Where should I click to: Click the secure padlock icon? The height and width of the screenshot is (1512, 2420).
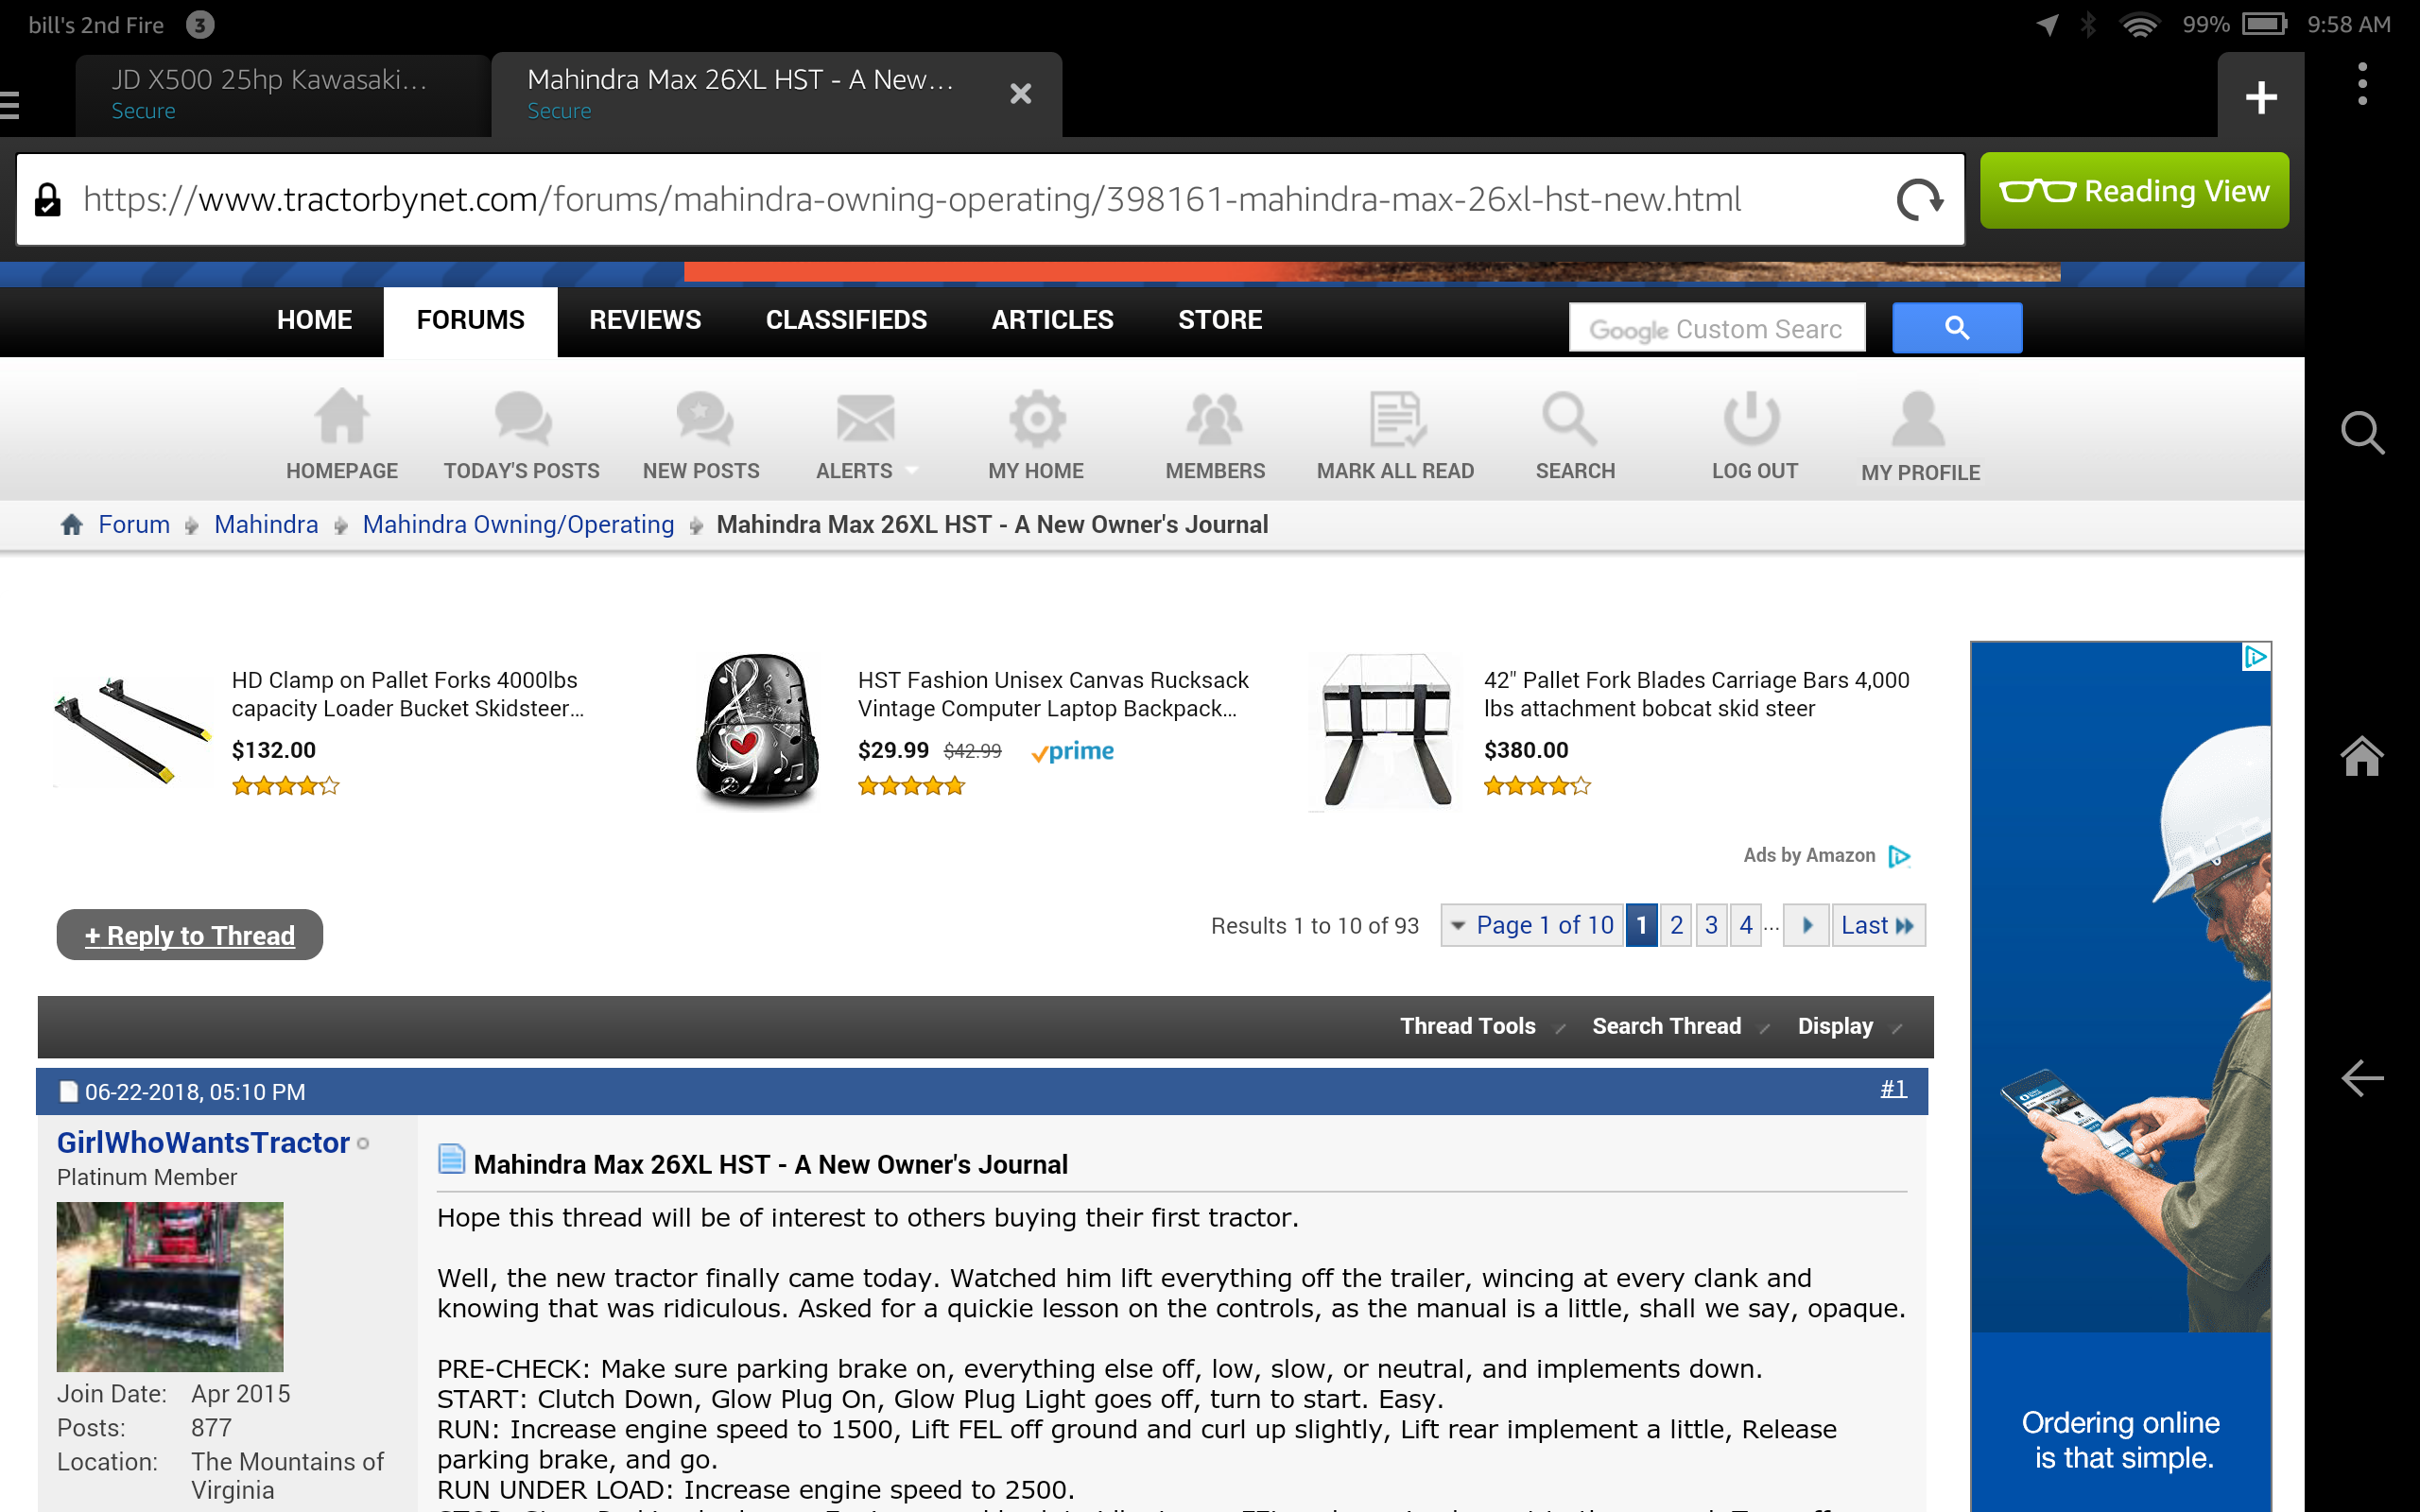click(48, 199)
